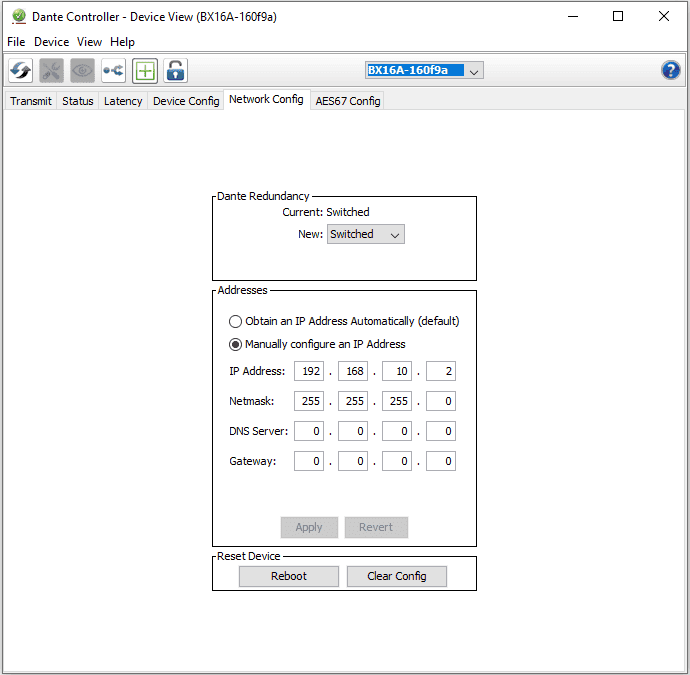
Task: Click the network routing view icon
Action: (113, 70)
